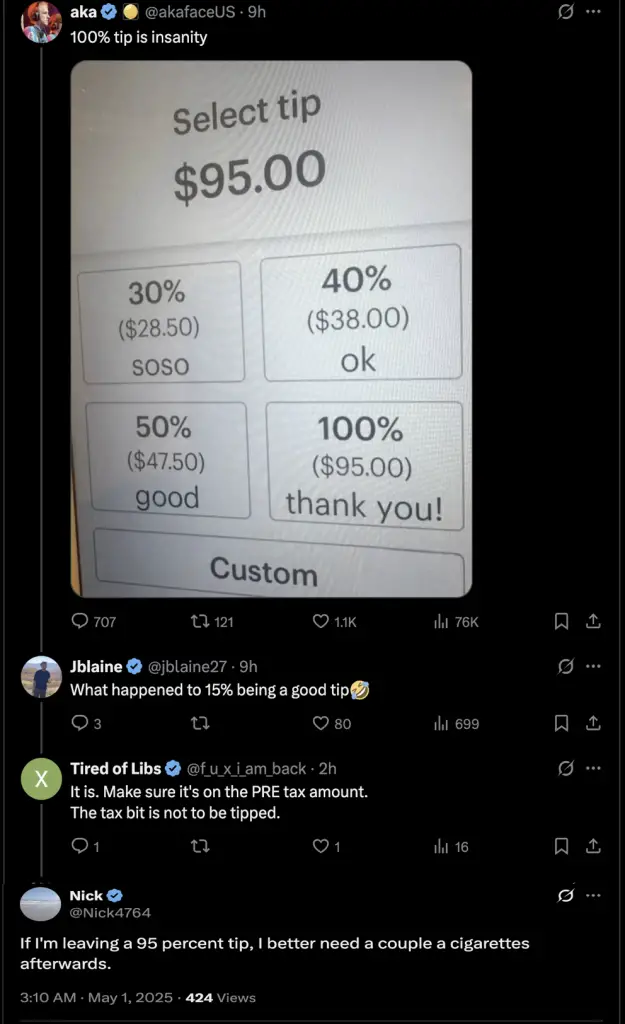Open the tip screen photo
Image resolution: width=625 pixels, height=1024 pixels.
pos(271,328)
